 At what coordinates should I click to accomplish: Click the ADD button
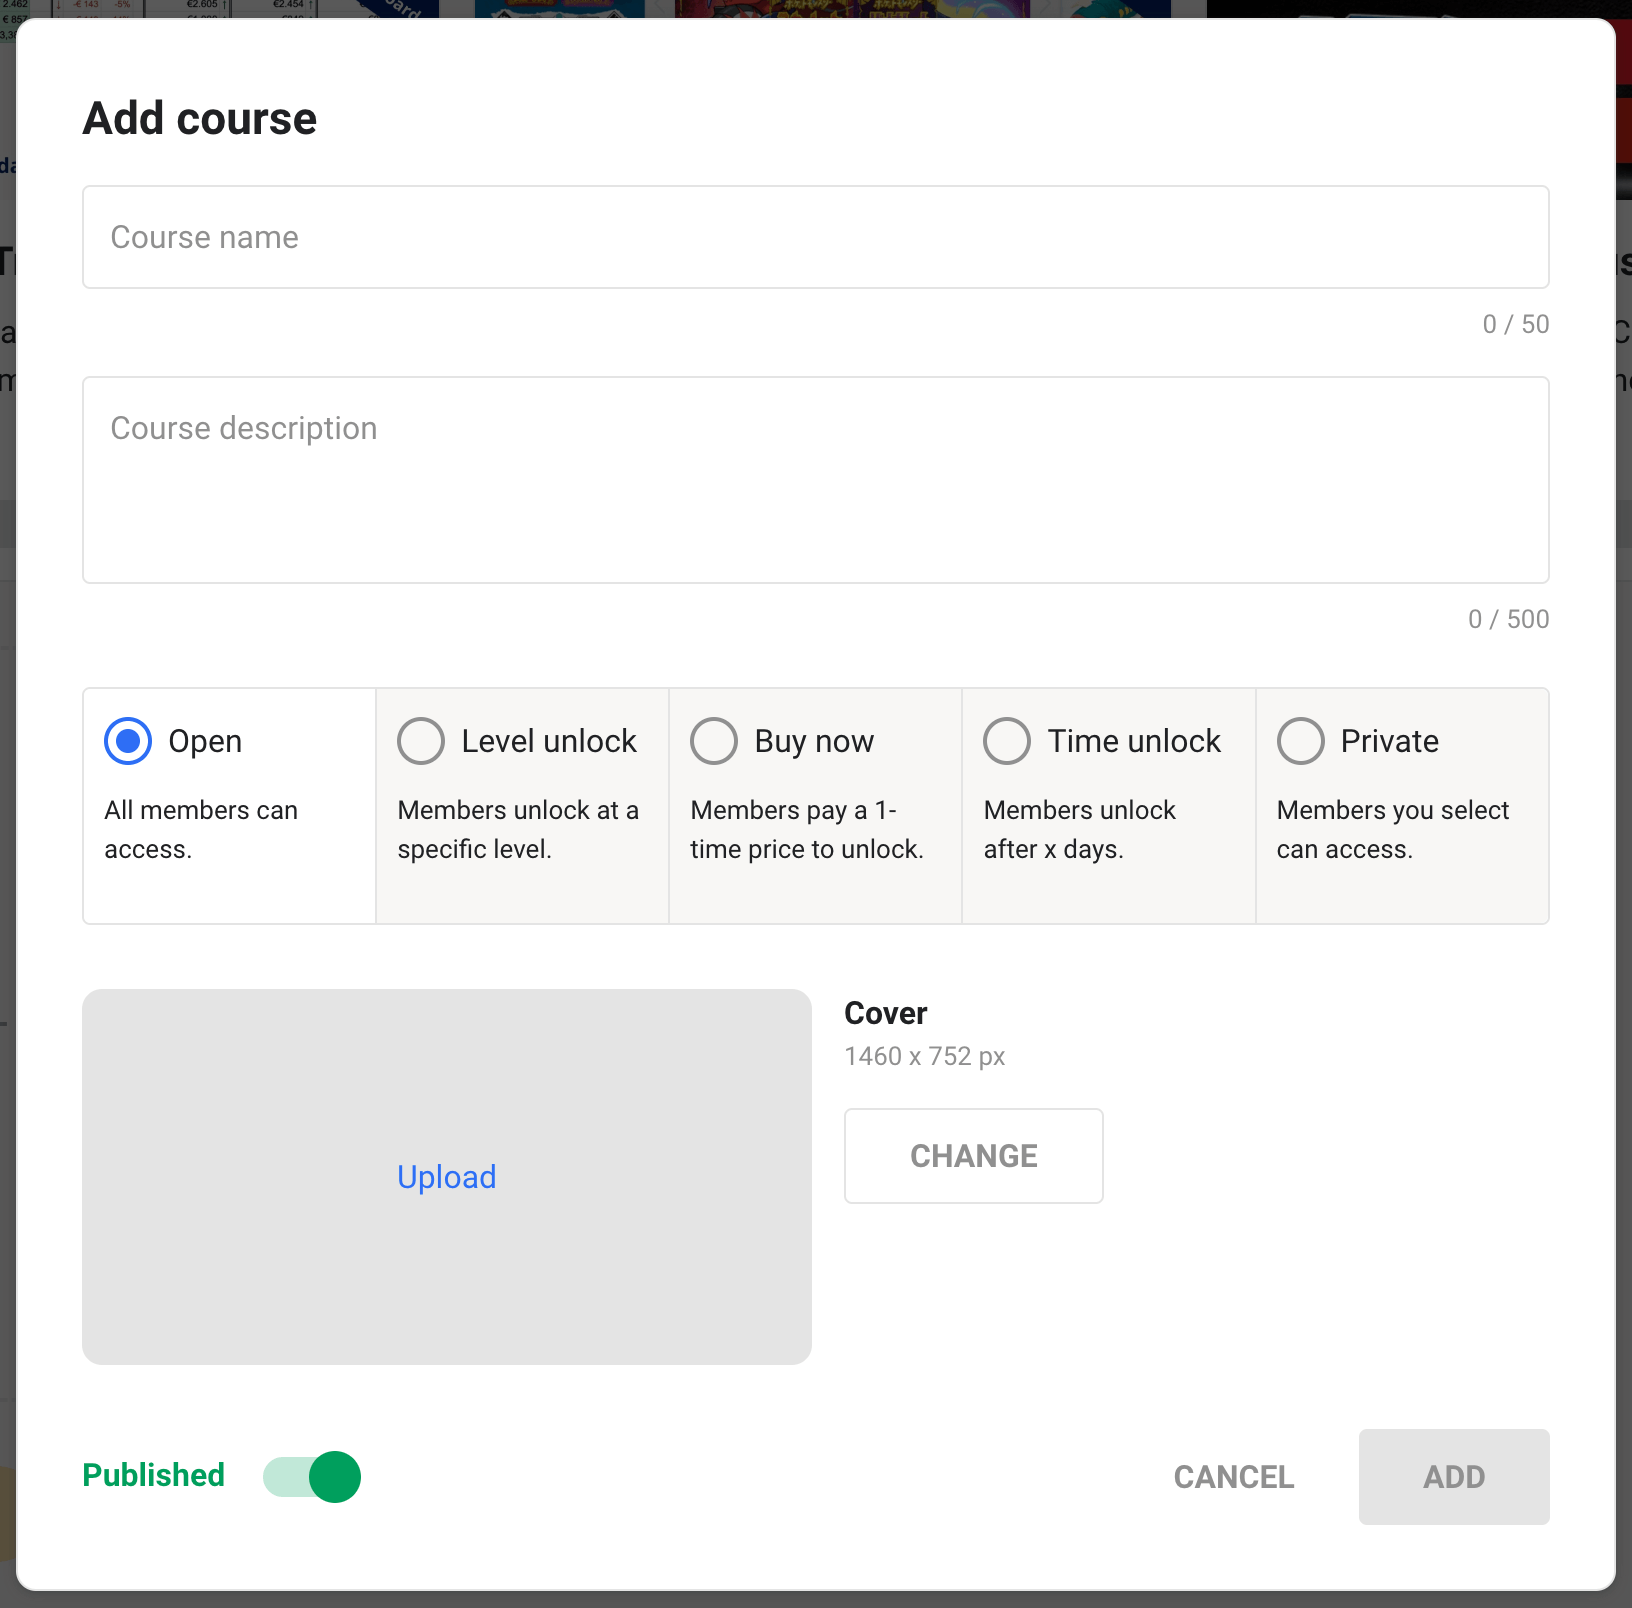point(1453,1477)
